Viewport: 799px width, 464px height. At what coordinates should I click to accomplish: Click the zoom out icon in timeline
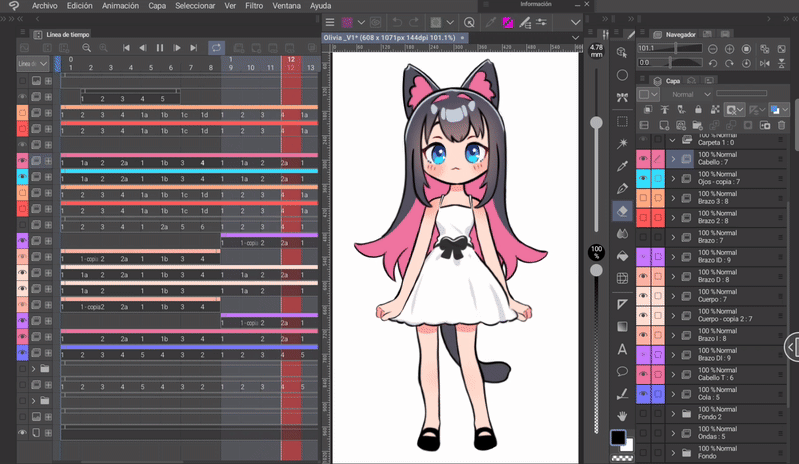pyautogui.click(x=87, y=48)
